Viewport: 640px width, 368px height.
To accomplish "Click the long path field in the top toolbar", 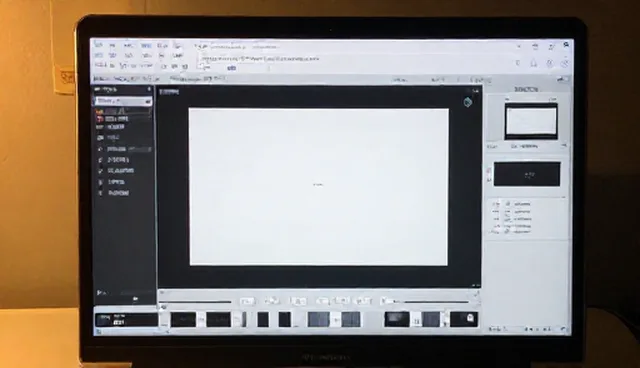I will coord(261,59).
